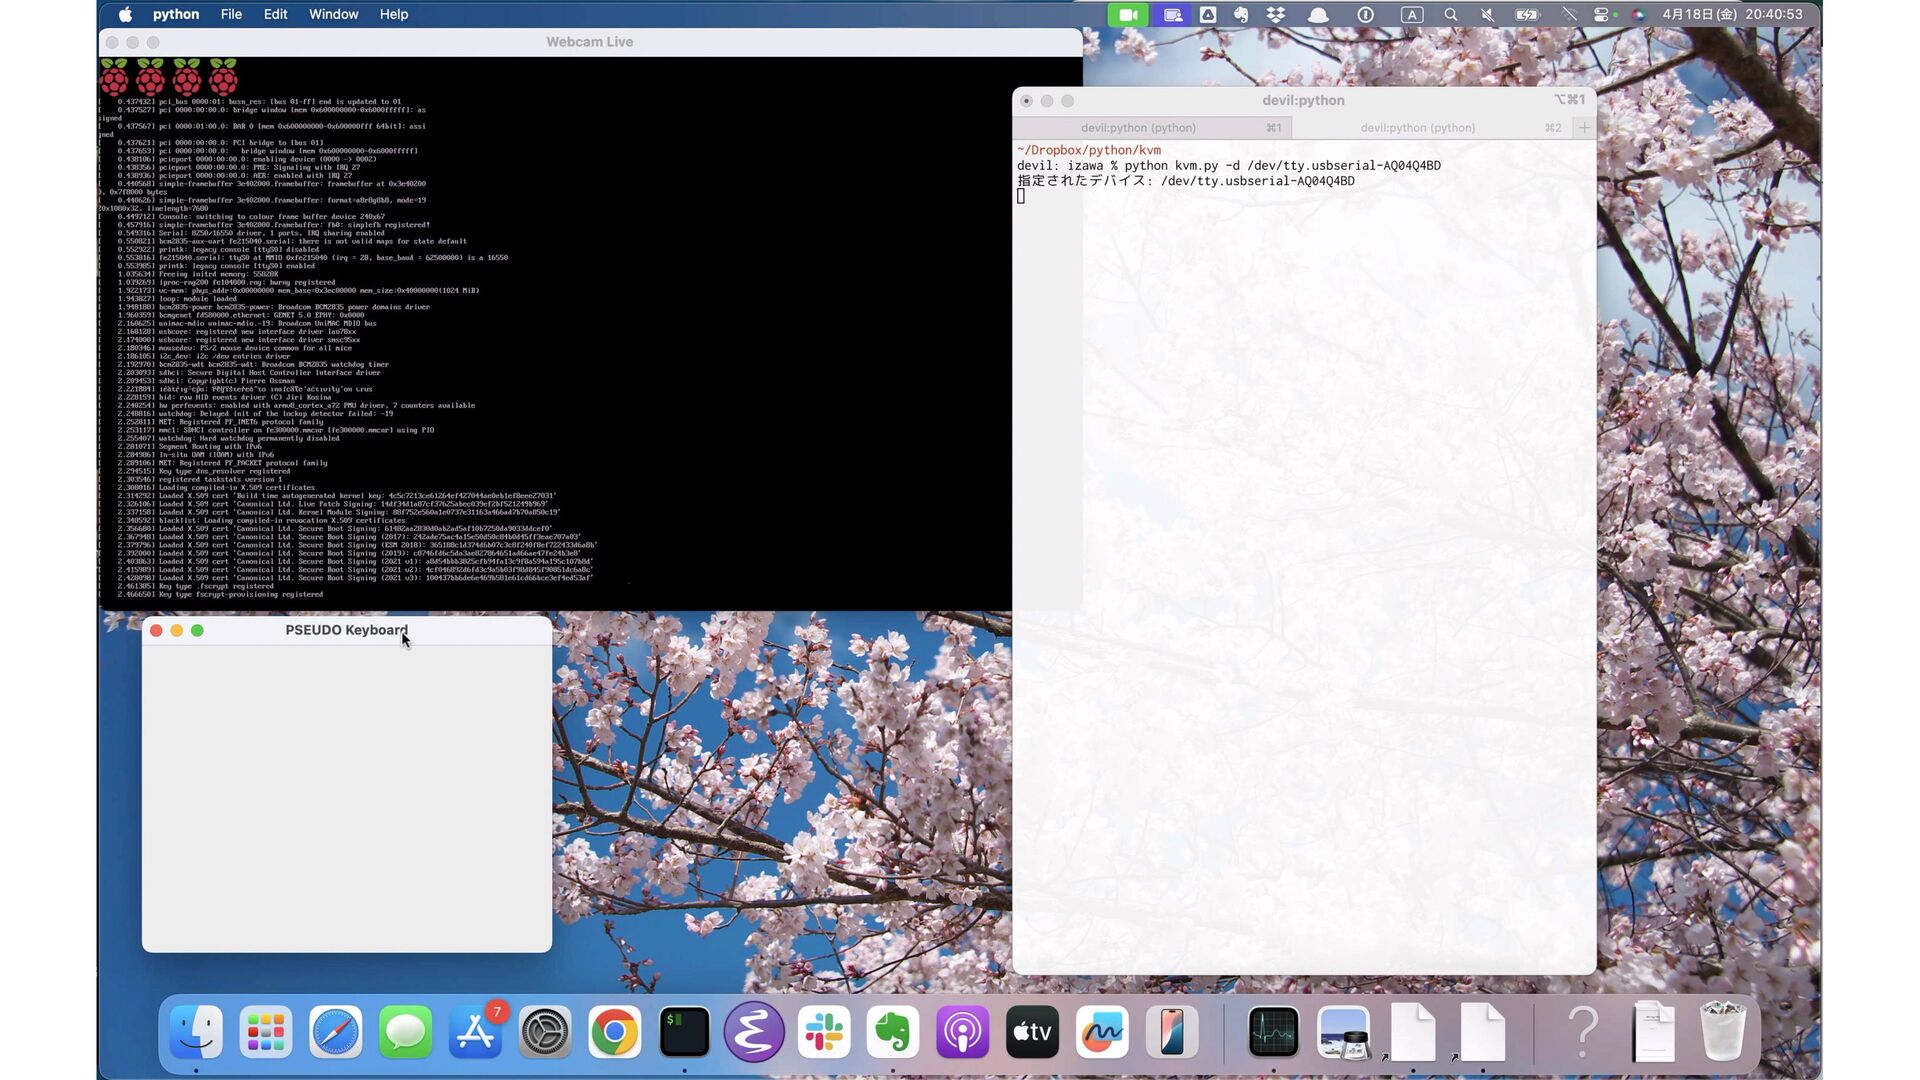1920x1080 pixels.
Task: Toggle the muted sound menu bar icon
Action: pos(1487,15)
